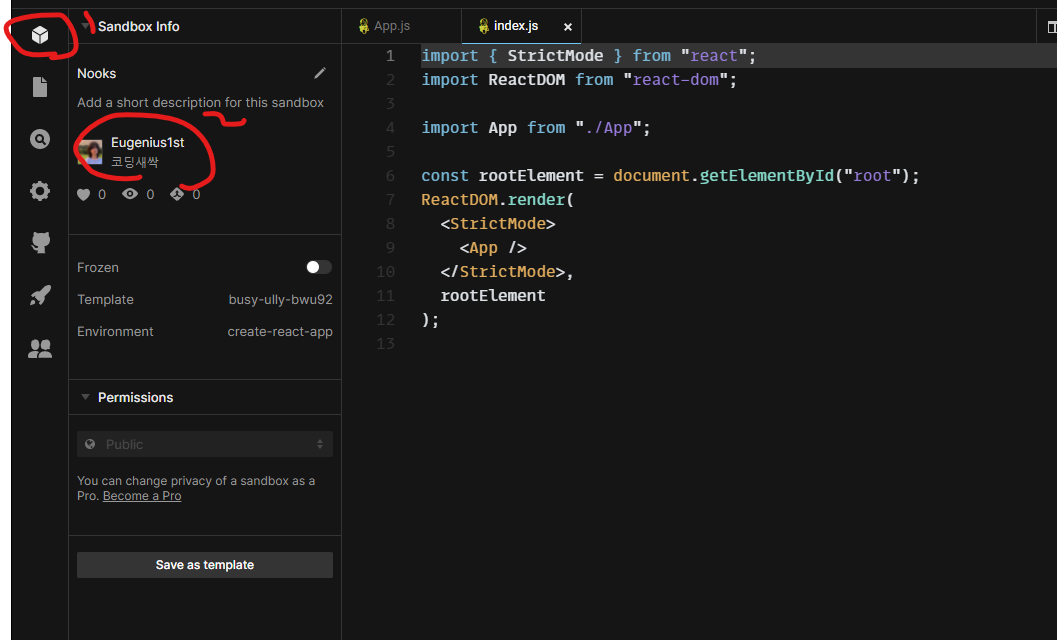Click the eye views icon
Image resolution: width=1057 pixels, height=640 pixels.
pos(130,194)
